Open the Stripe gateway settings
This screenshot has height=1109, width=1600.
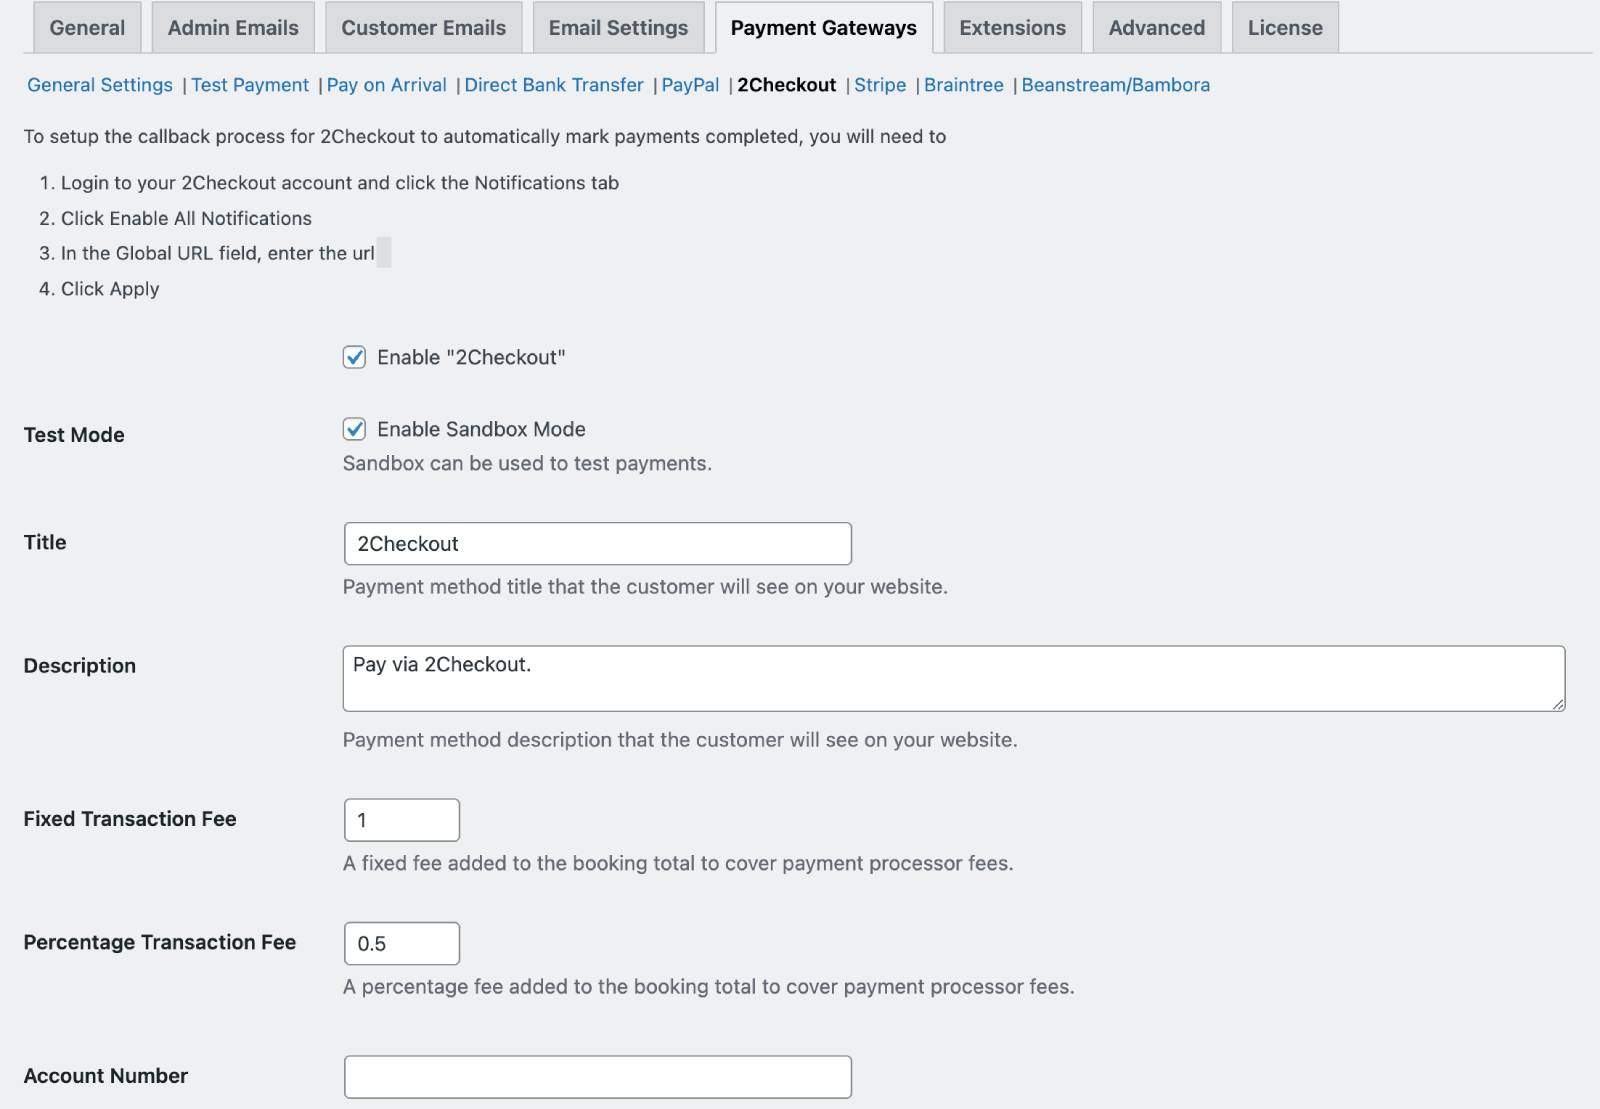(x=880, y=85)
